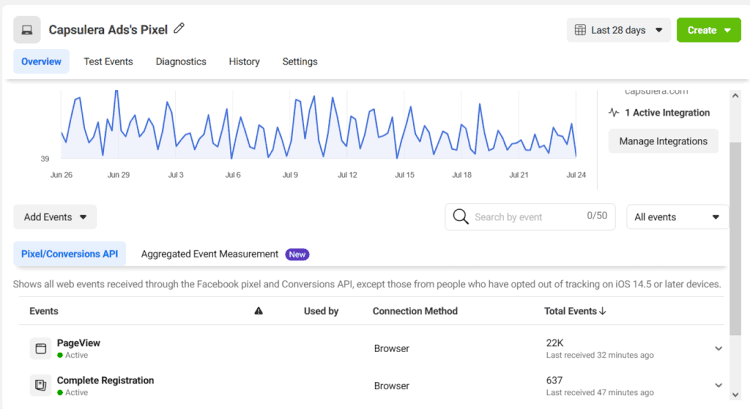Image resolution: width=750 pixels, height=409 pixels.
Task: Click the Manage Integrations button
Action: point(663,141)
